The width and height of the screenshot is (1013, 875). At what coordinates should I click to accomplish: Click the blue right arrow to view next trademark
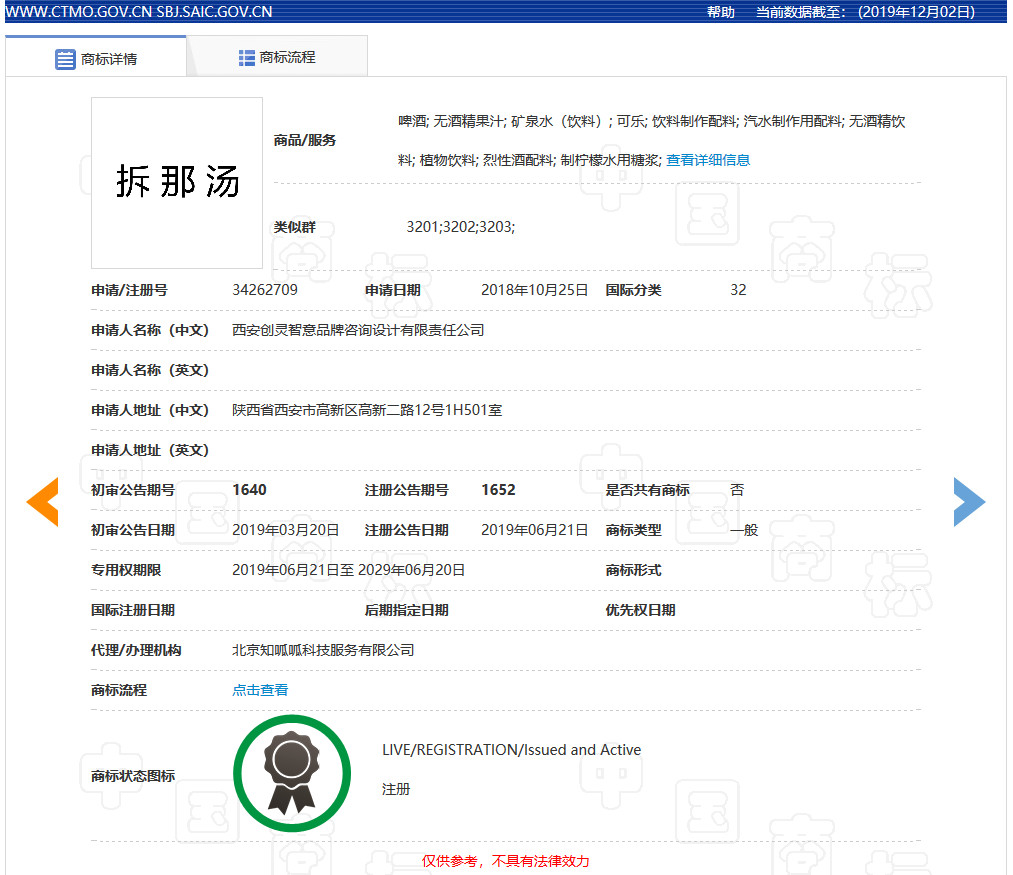pyautogui.click(x=969, y=502)
